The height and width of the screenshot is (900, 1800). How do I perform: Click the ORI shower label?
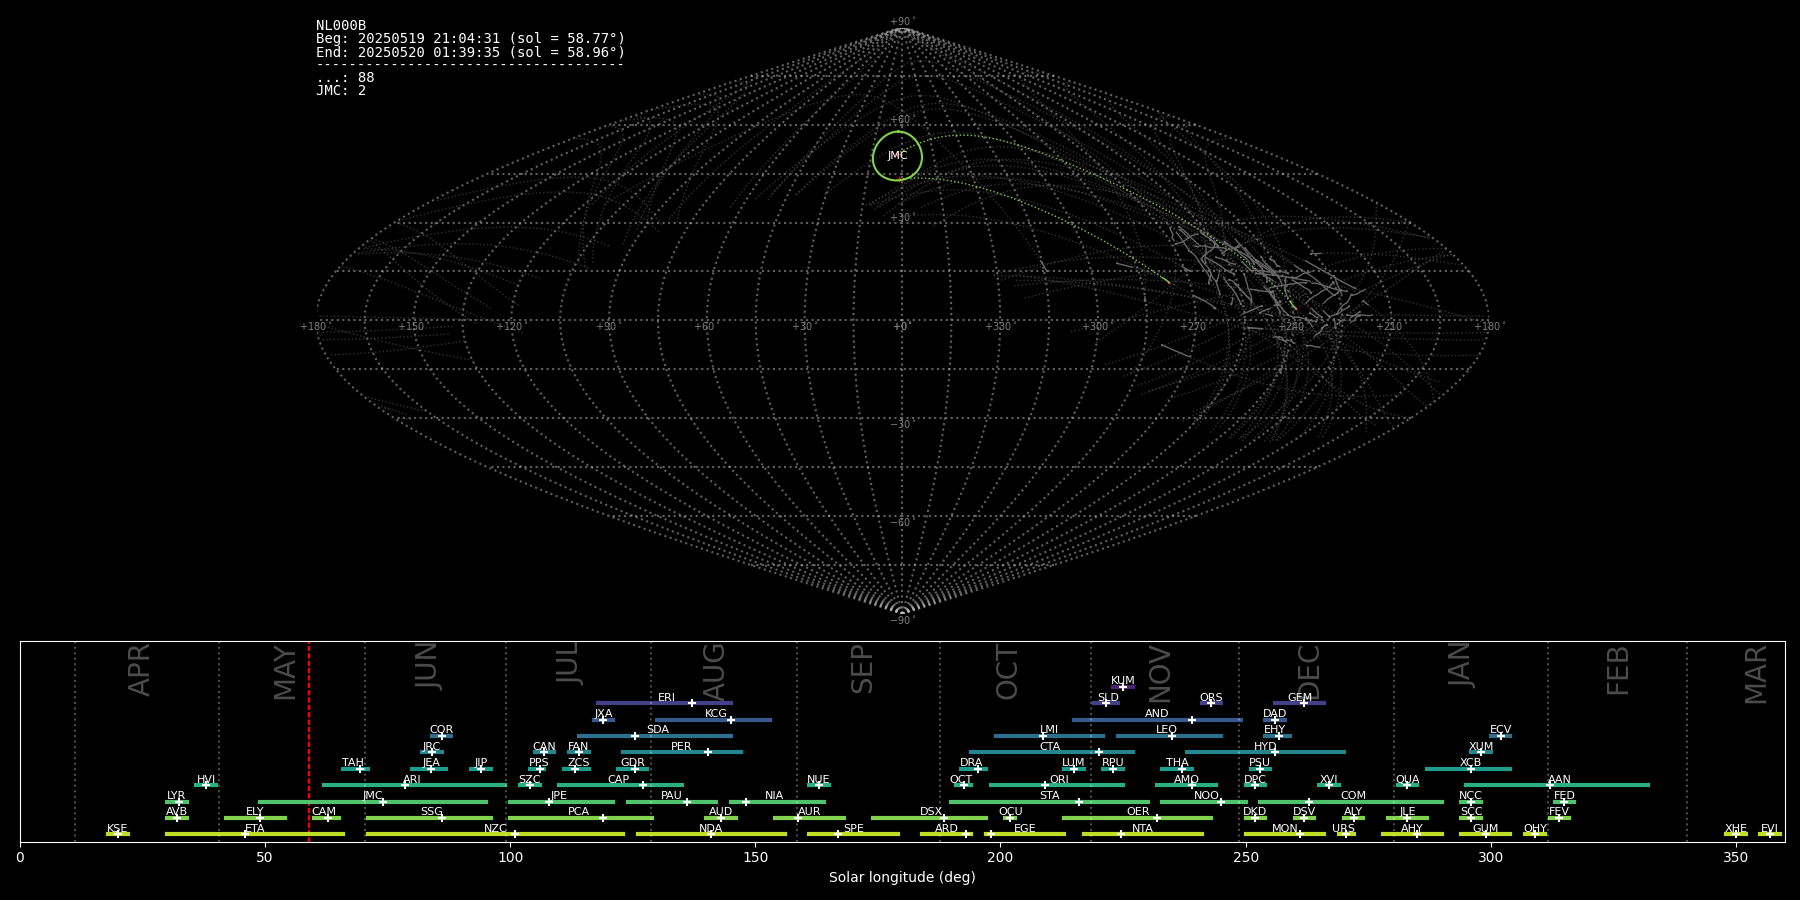tap(1059, 780)
